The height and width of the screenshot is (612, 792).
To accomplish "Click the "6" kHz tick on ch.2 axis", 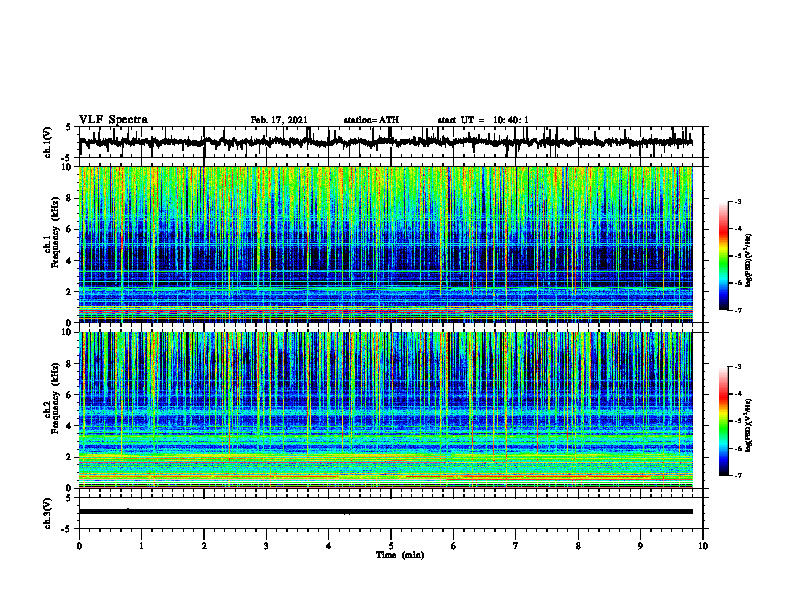I will point(70,395).
